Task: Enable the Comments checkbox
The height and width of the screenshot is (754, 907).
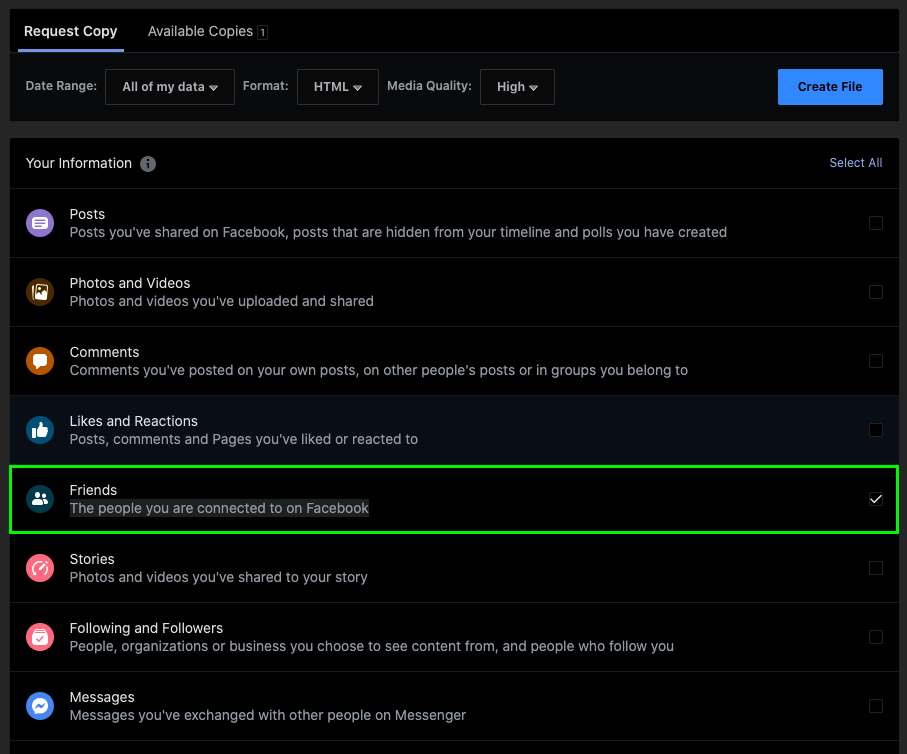Action: click(876, 361)
